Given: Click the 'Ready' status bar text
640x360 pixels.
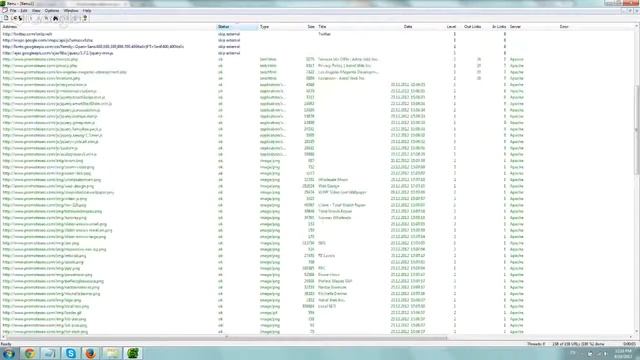Looking at the screenshot, I should pos(6,344).
